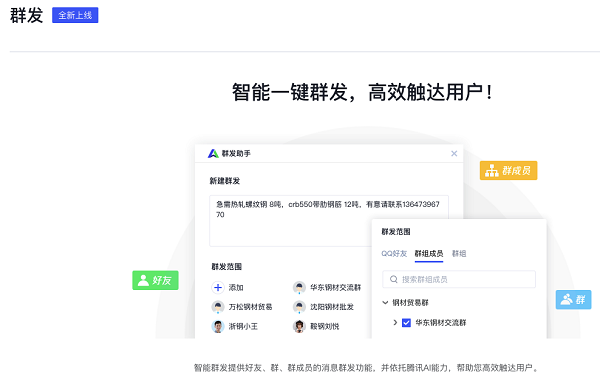
Task: Click the 添加 label text
Action: point(236,288)
